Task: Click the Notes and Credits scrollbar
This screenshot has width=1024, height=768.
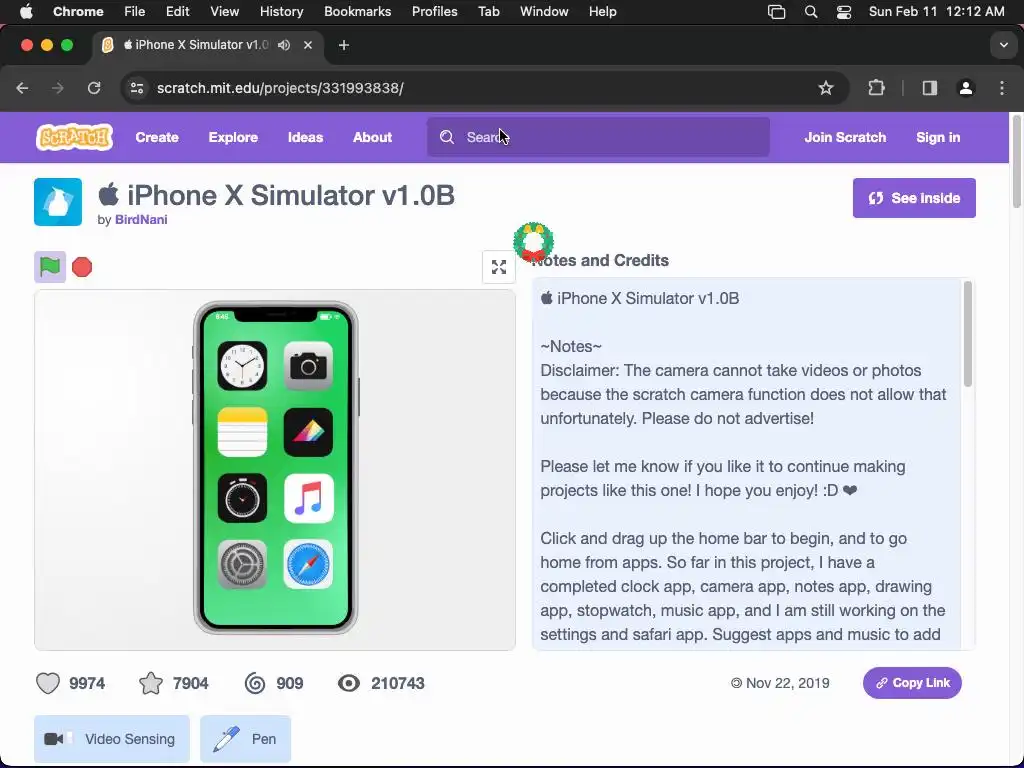Action: coord(967,334)
